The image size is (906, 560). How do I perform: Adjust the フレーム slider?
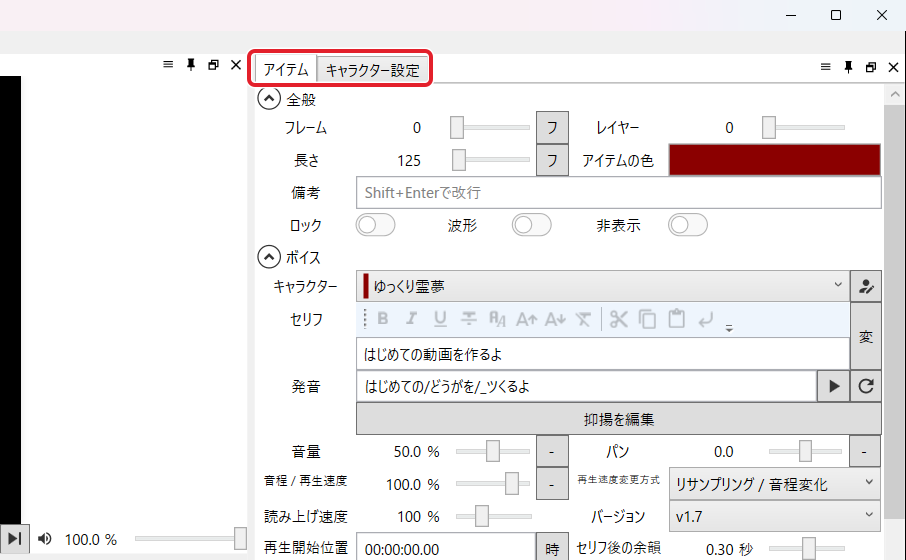[490, 127]
